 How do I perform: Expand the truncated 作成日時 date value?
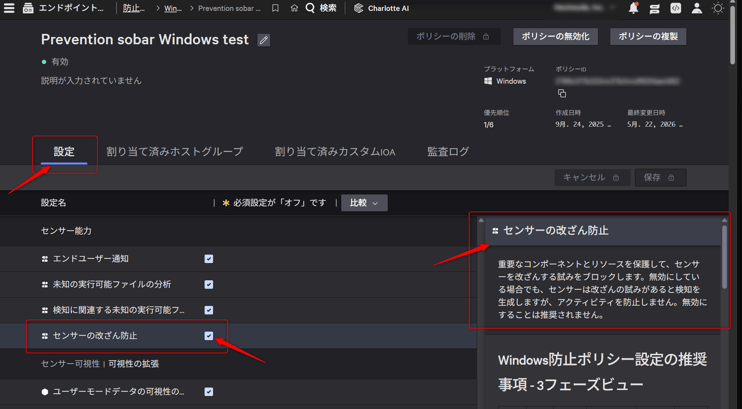point(583,125)
